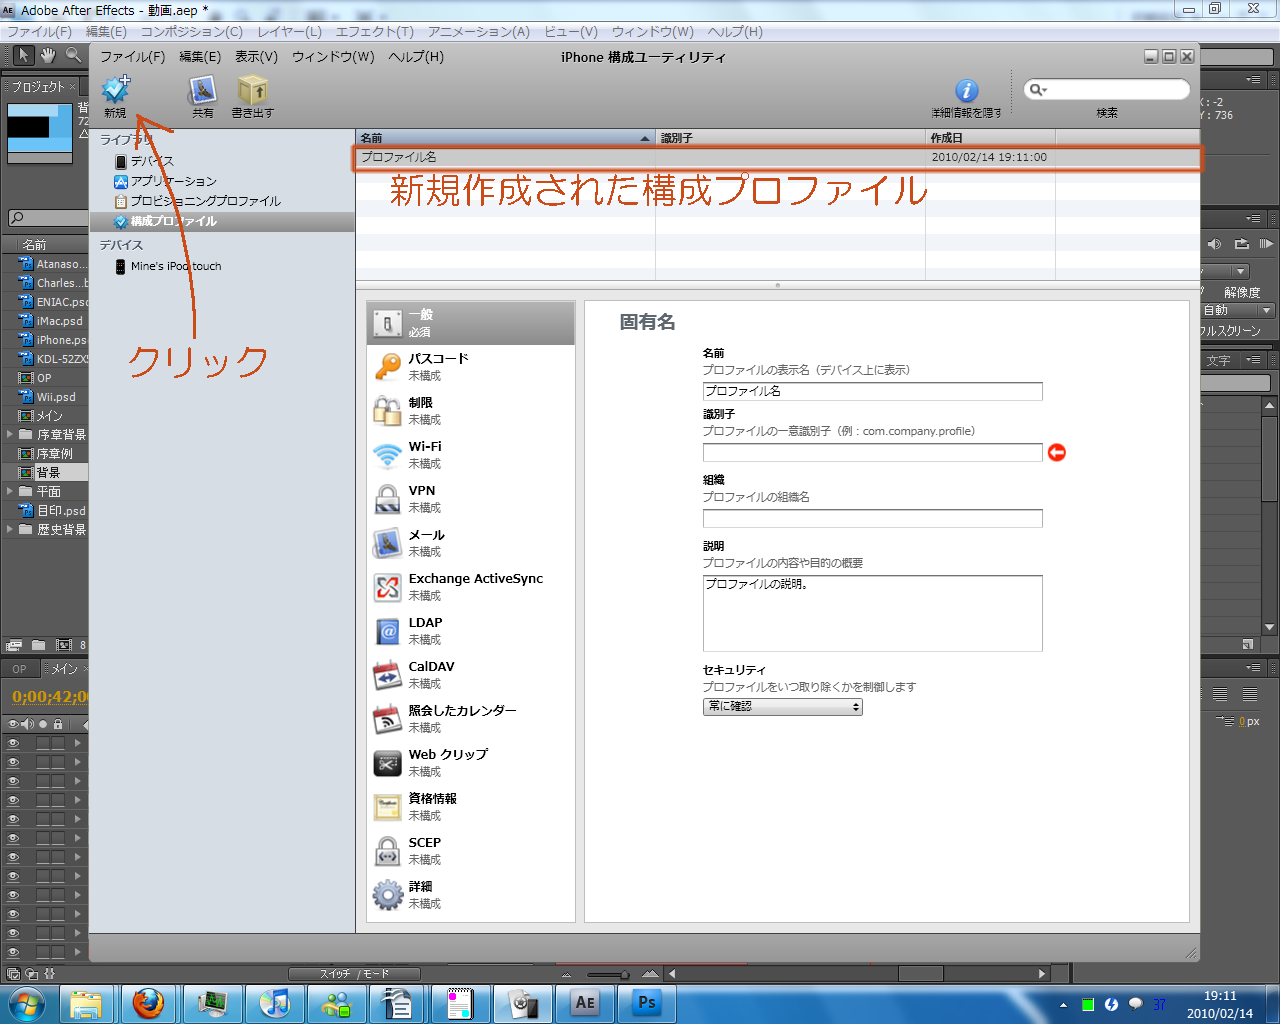Click the After Effects timecode 0;00;42 display
Image resolution: width=1280 pixels, height=1024 pixels.
[x=50, y=697]
